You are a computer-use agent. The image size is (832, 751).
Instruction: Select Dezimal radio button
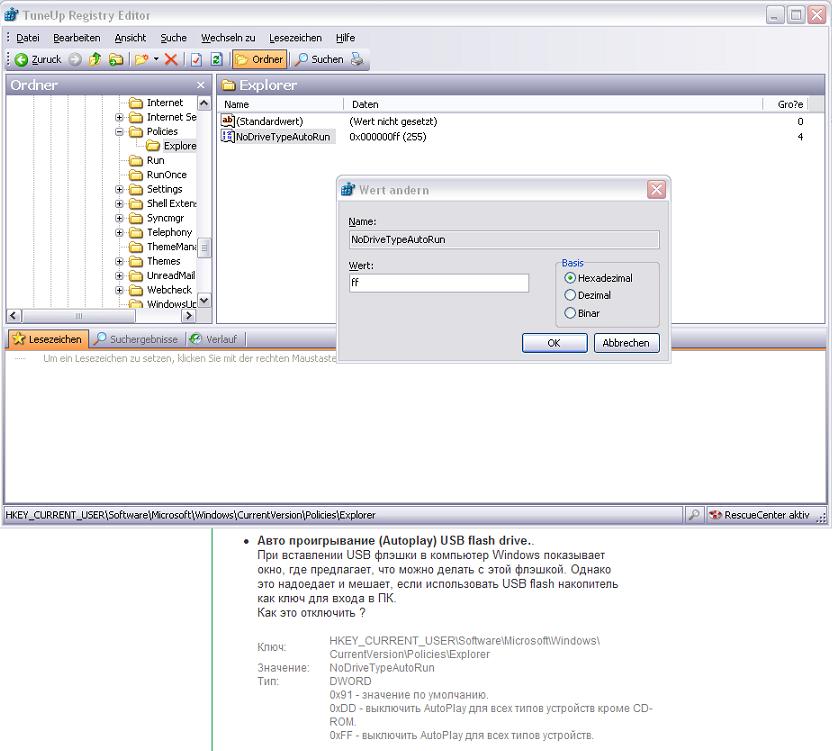pos(570,295)
